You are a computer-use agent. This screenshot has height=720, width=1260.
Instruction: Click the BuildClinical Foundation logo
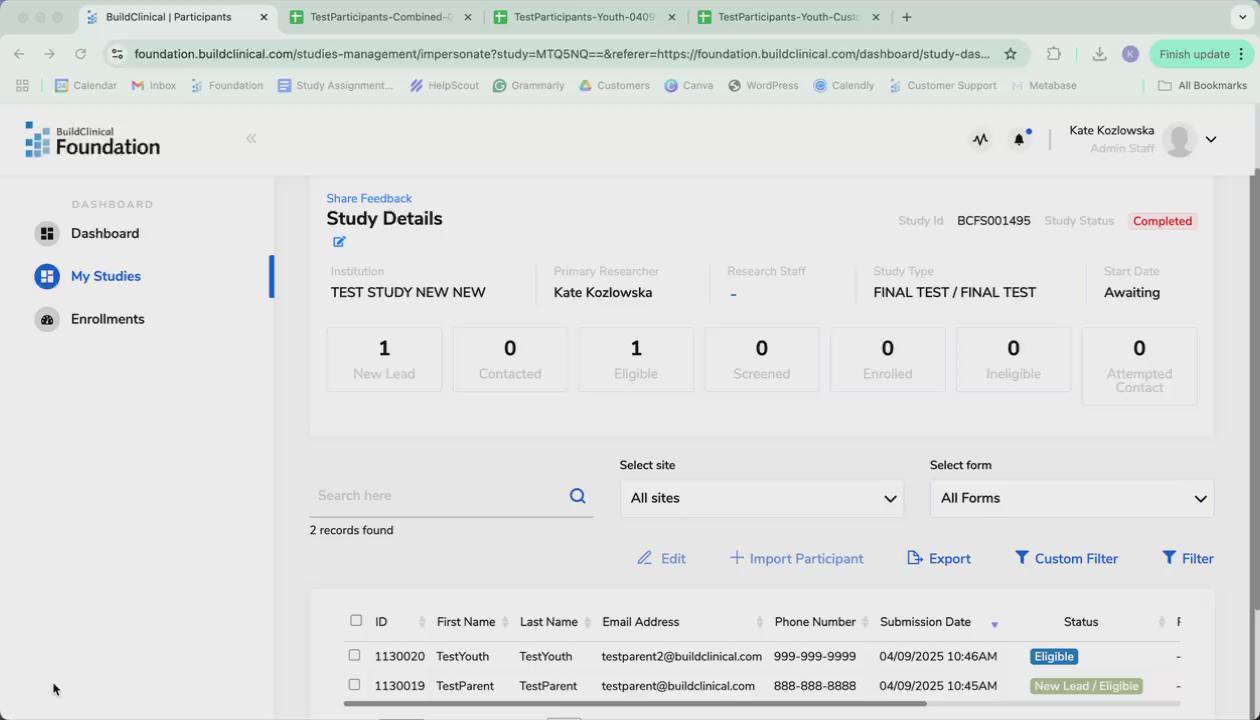coord(92,140)
